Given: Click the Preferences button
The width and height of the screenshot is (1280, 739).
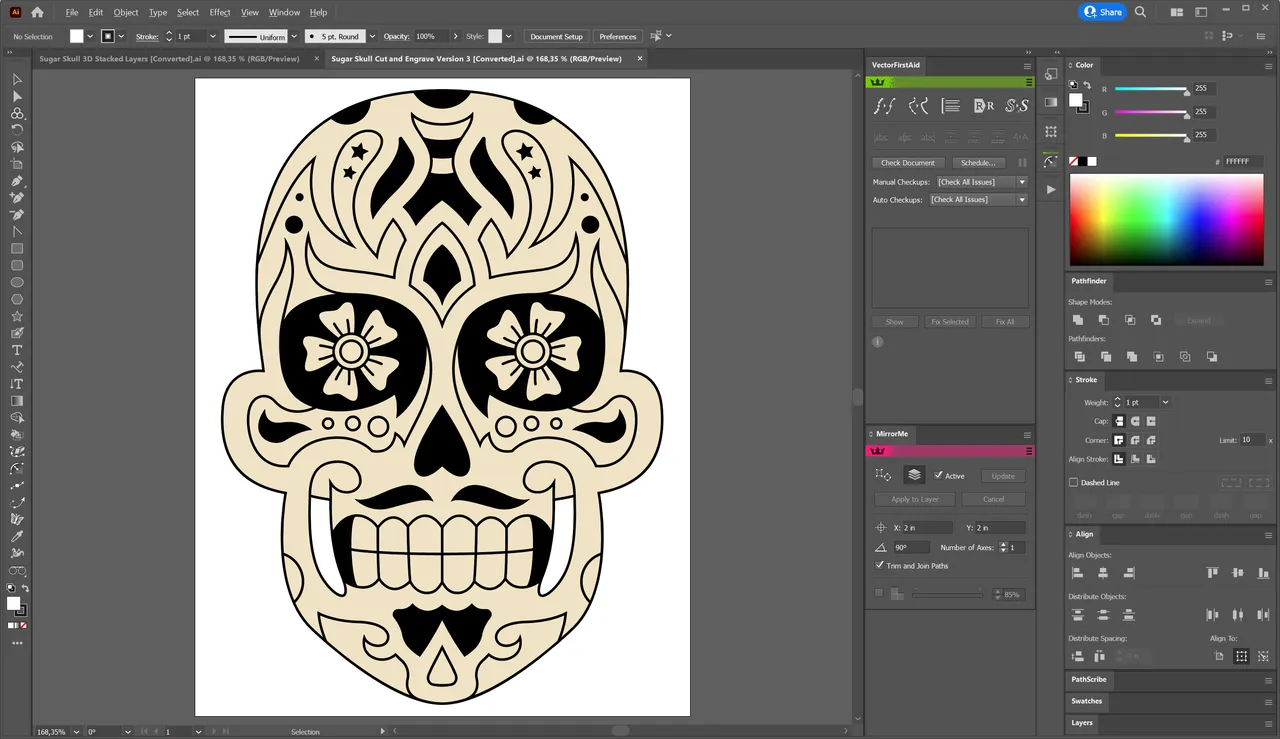Looking at the screenshot, I should point(617,36).
